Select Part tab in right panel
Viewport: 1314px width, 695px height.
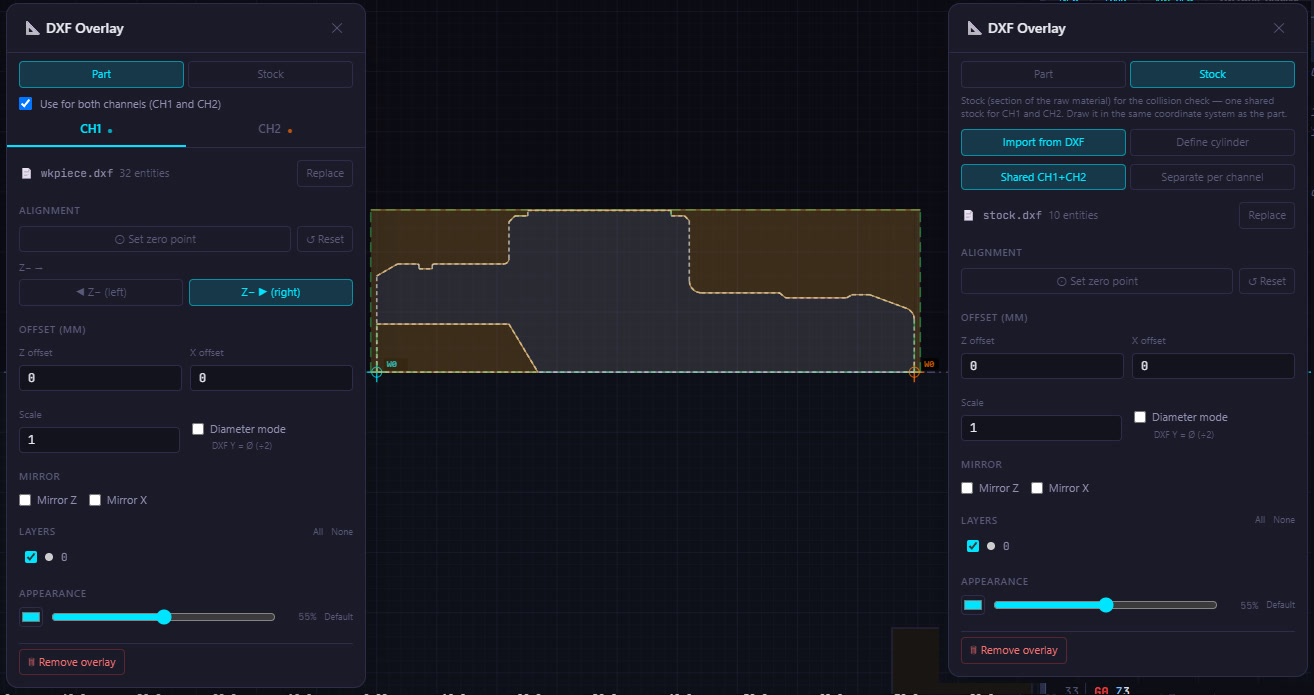point(1043,74)
